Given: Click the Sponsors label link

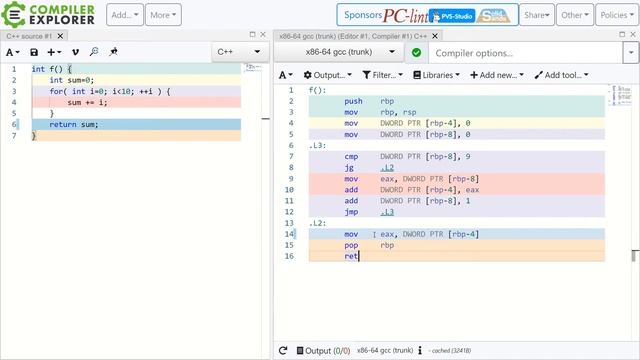Looking at the screenshot, I should pyautogui.click(x=362, y=15).
